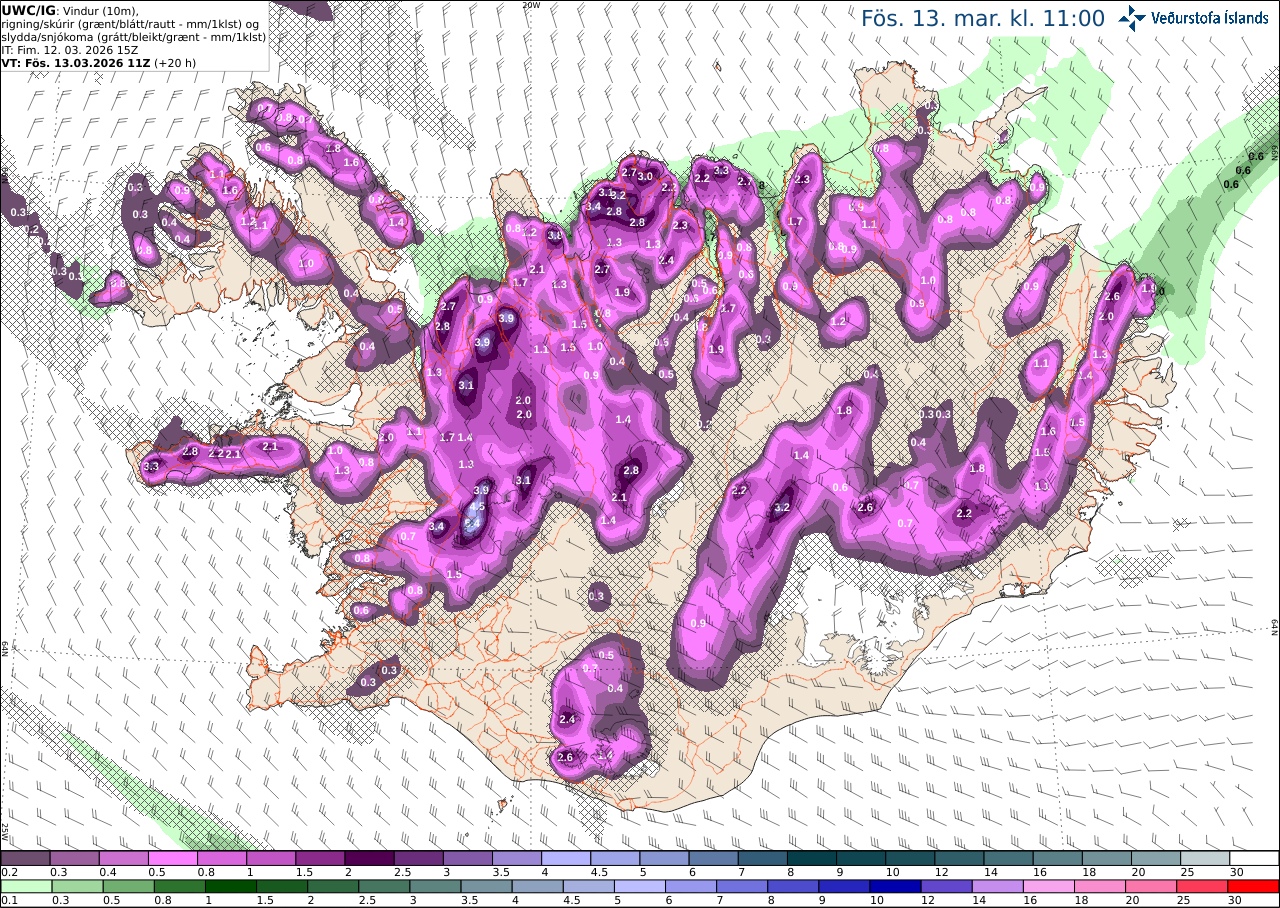
Task: Pick the top legend swatch labeled 25
Action: (x=1205, y=858)
